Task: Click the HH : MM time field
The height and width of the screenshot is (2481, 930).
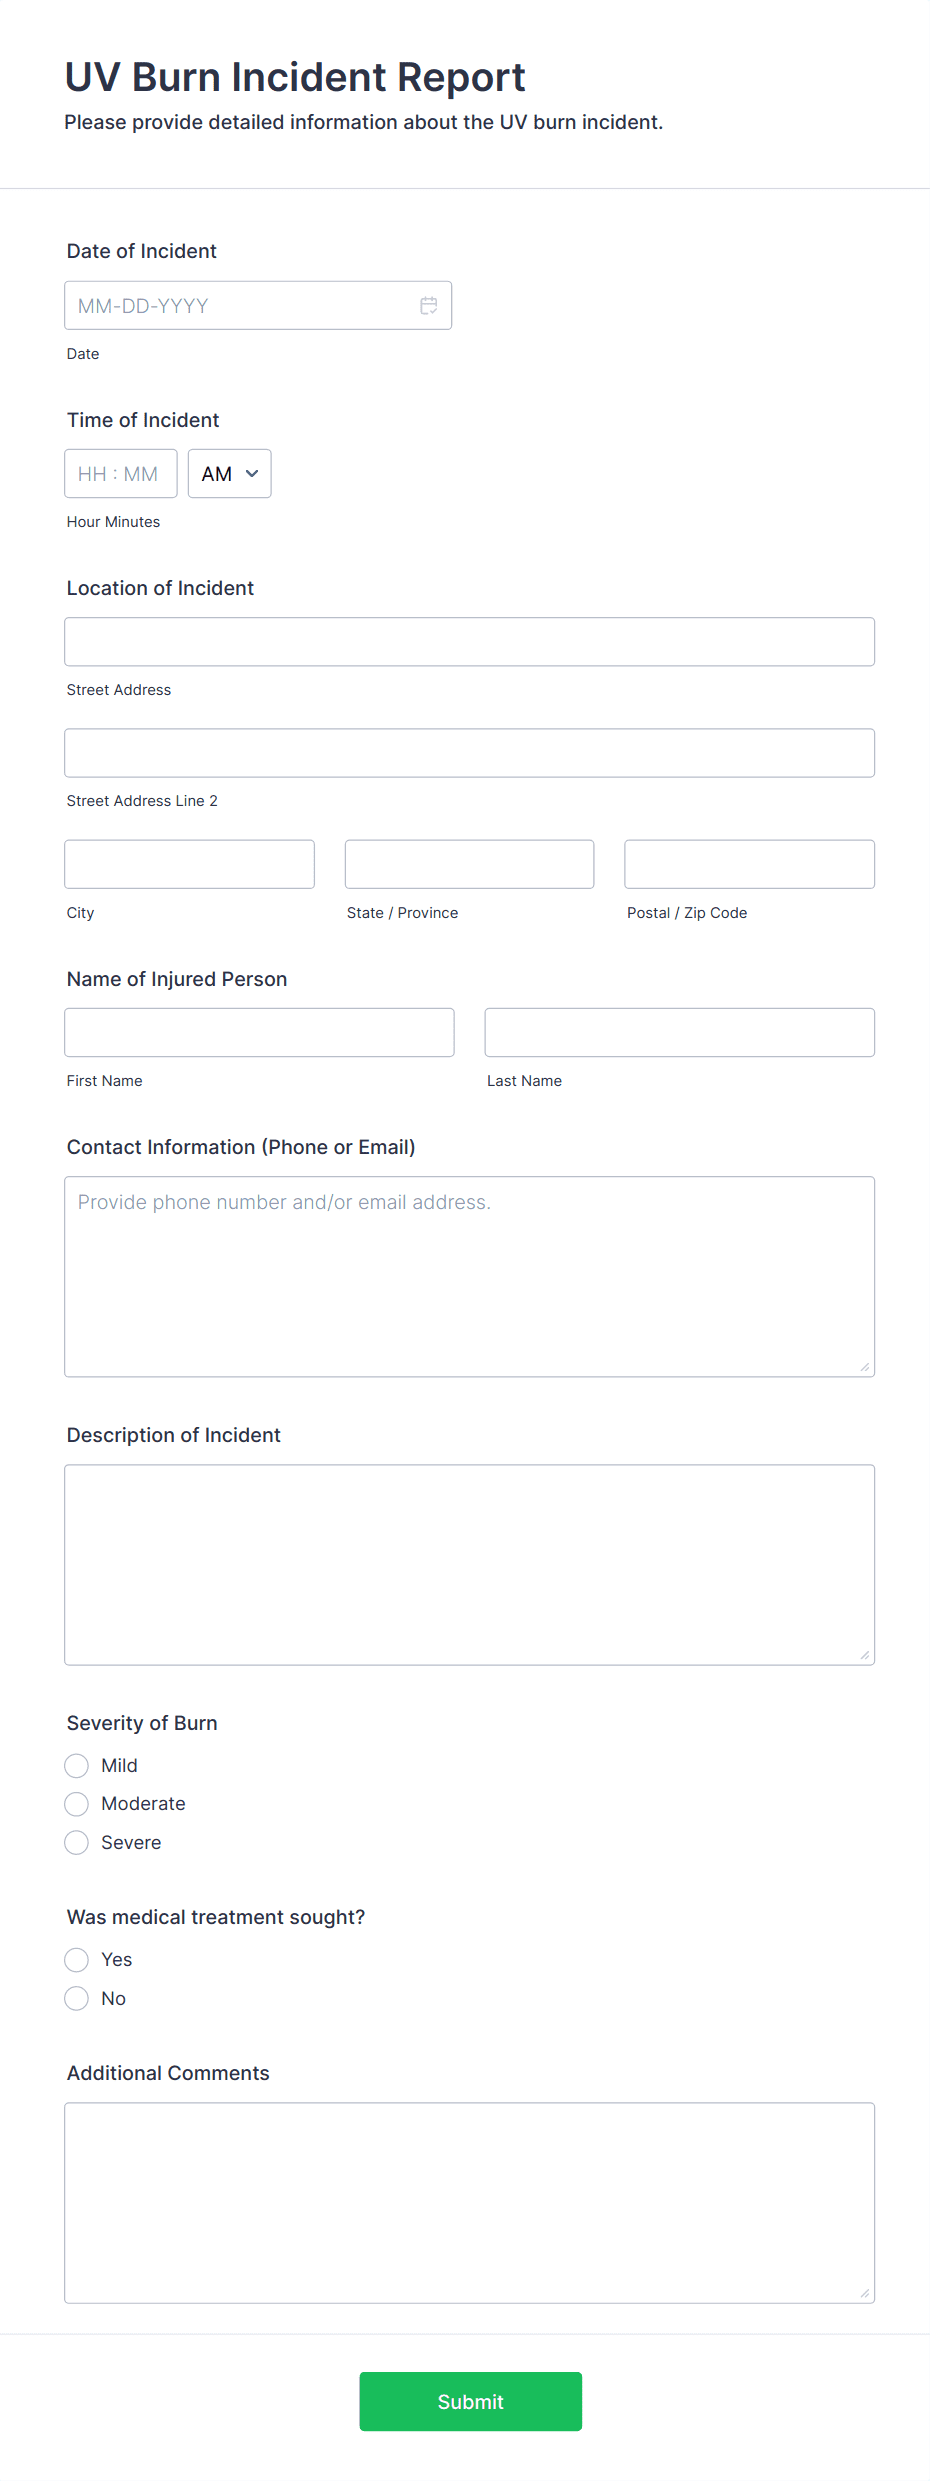Action: point(120,473)
